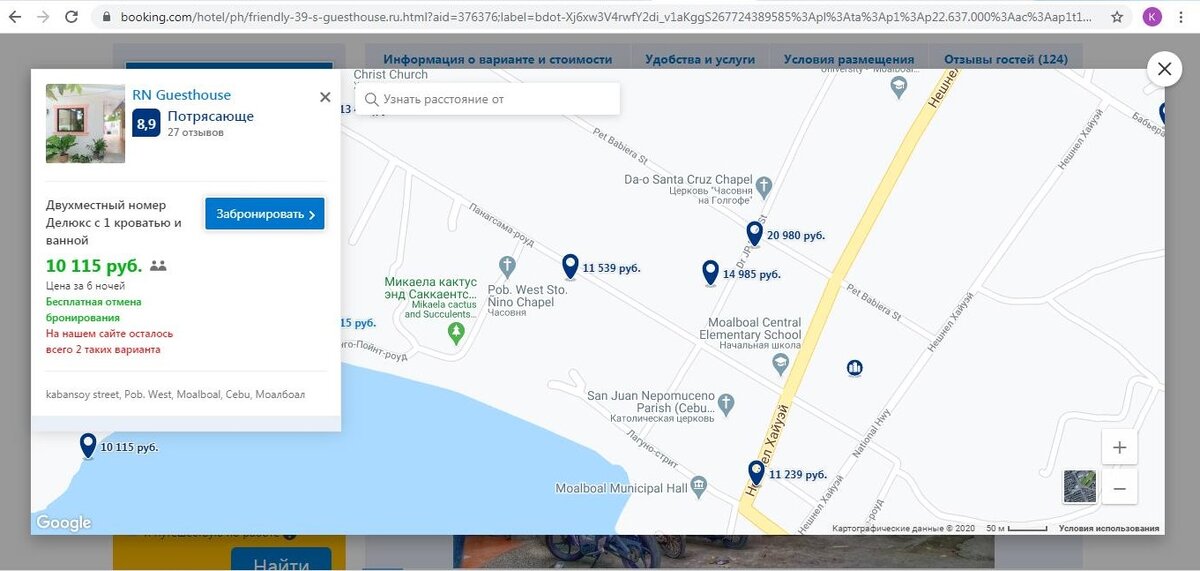Click the 10 115 руб. price text
Screen dimensions: 1200x571
coord(93,266)
